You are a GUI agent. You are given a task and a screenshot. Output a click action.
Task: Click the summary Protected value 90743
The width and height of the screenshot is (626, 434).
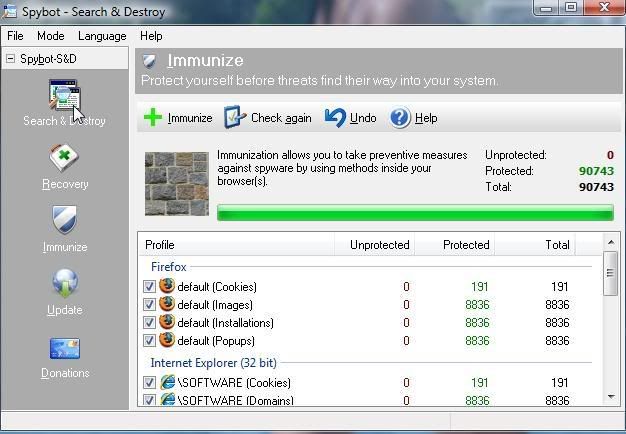[596, 171]
